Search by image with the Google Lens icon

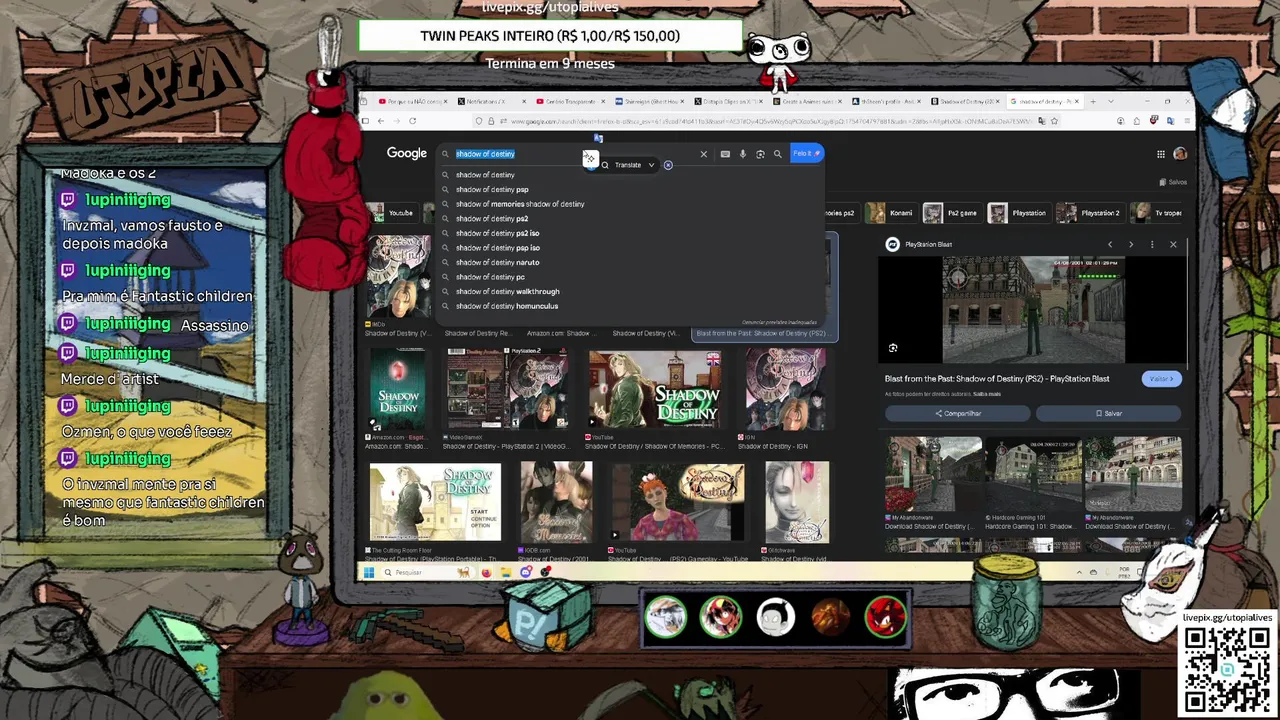[760, 154]
